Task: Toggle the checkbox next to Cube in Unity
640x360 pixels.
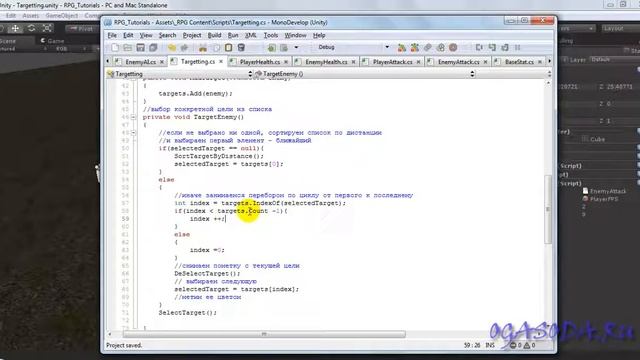Action: [x=585, y=139]
